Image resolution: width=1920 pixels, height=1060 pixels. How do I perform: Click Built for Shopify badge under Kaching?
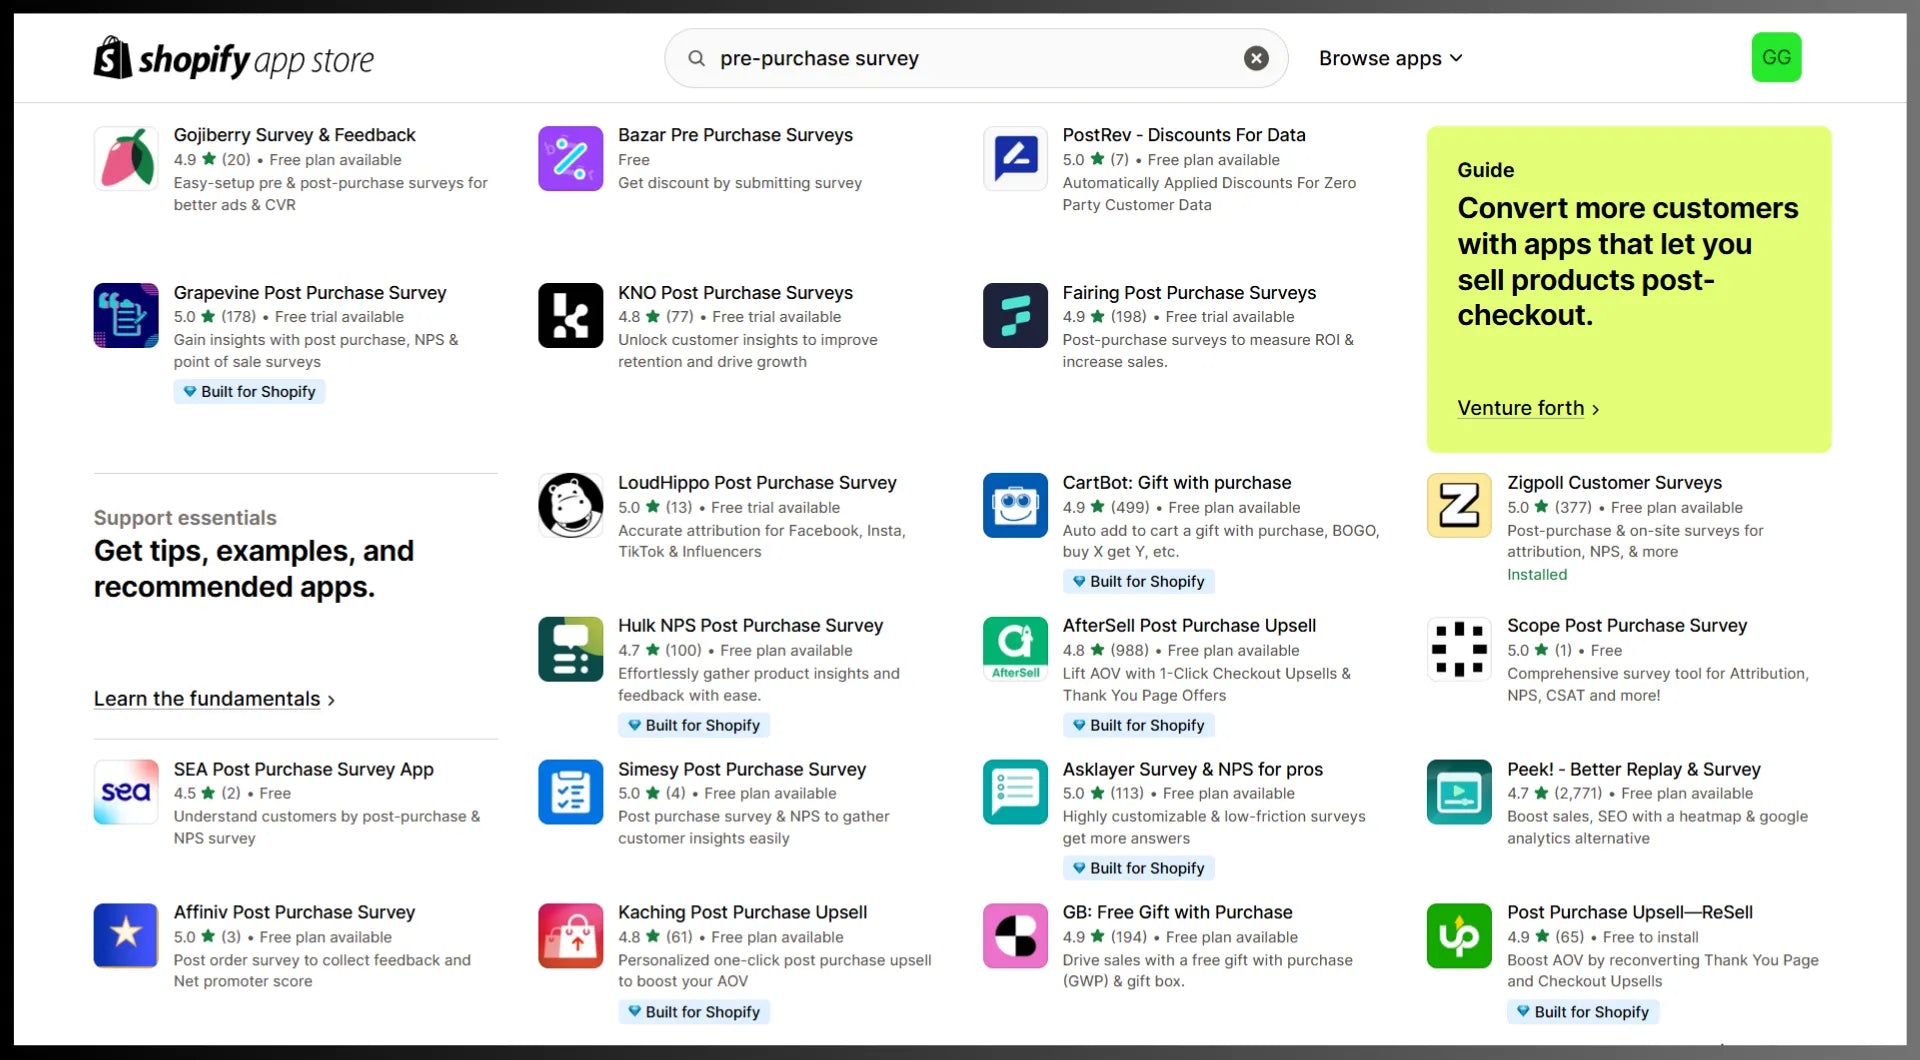click(694, 1013)
